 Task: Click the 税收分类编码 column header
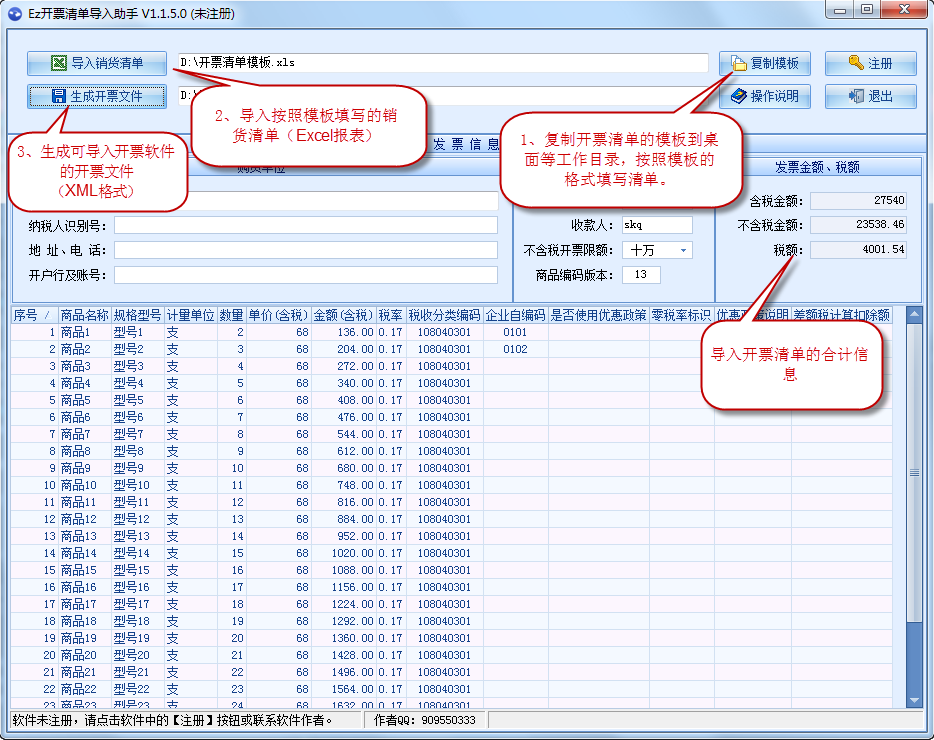[x=444, y=315]
